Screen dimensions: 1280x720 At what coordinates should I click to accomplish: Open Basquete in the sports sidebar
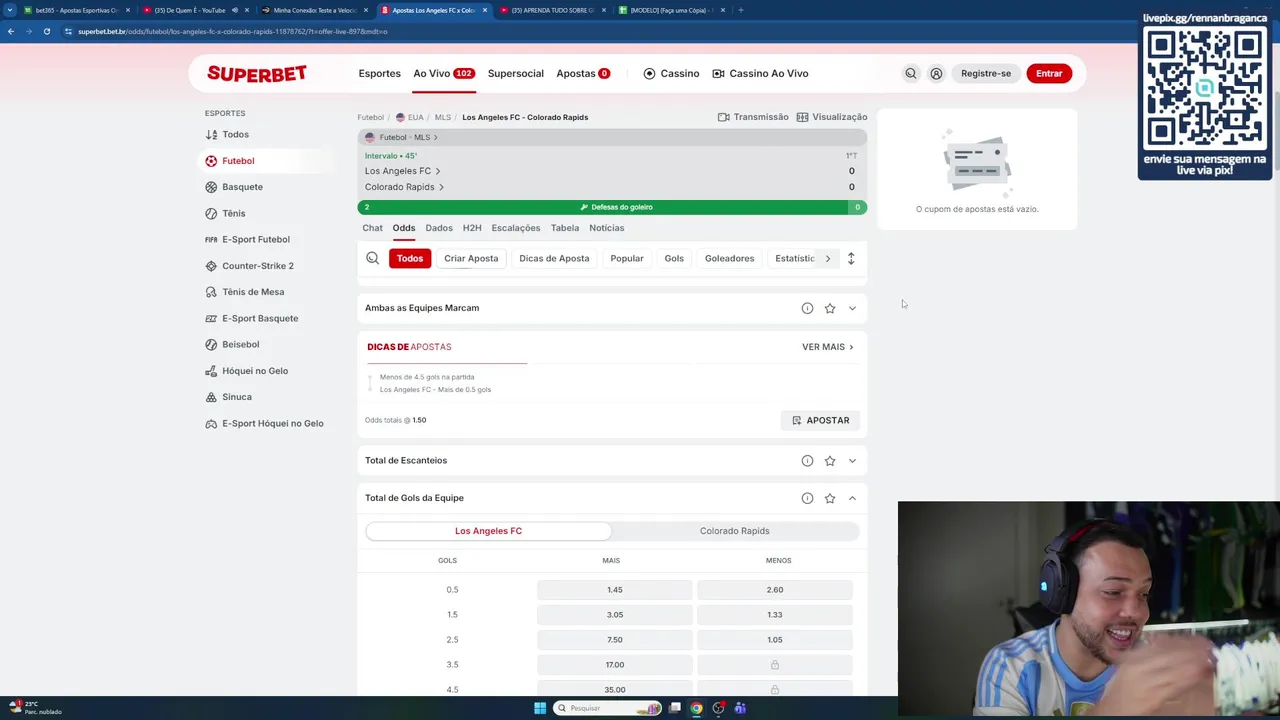tap(234, 187)
